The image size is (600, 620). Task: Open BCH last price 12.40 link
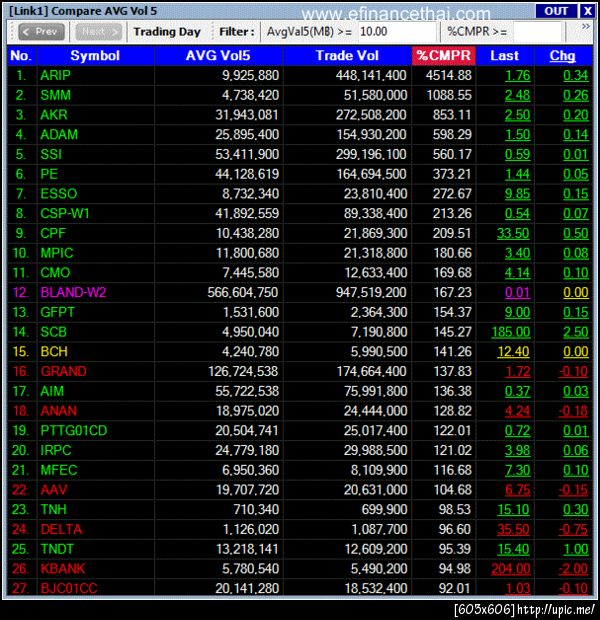(513, 352)
